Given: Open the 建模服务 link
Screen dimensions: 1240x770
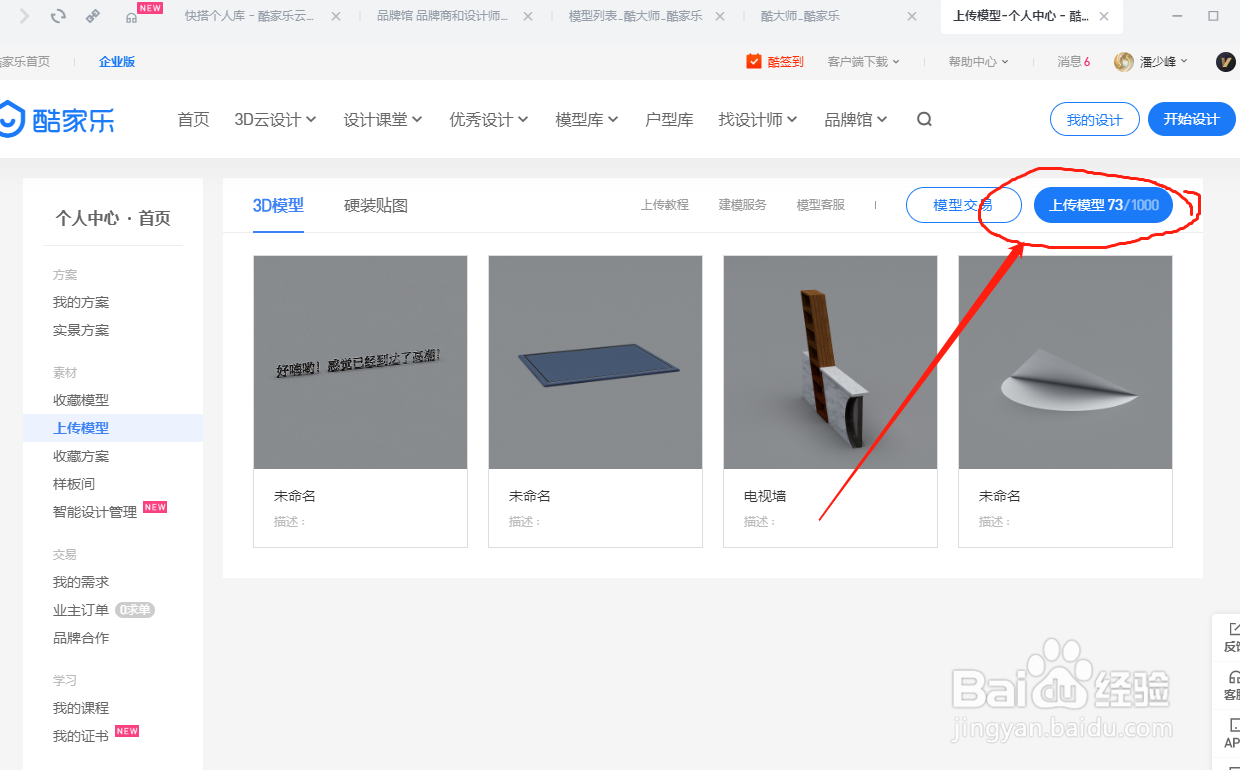Looking at the screenshot, I should (x=743, y=205).
